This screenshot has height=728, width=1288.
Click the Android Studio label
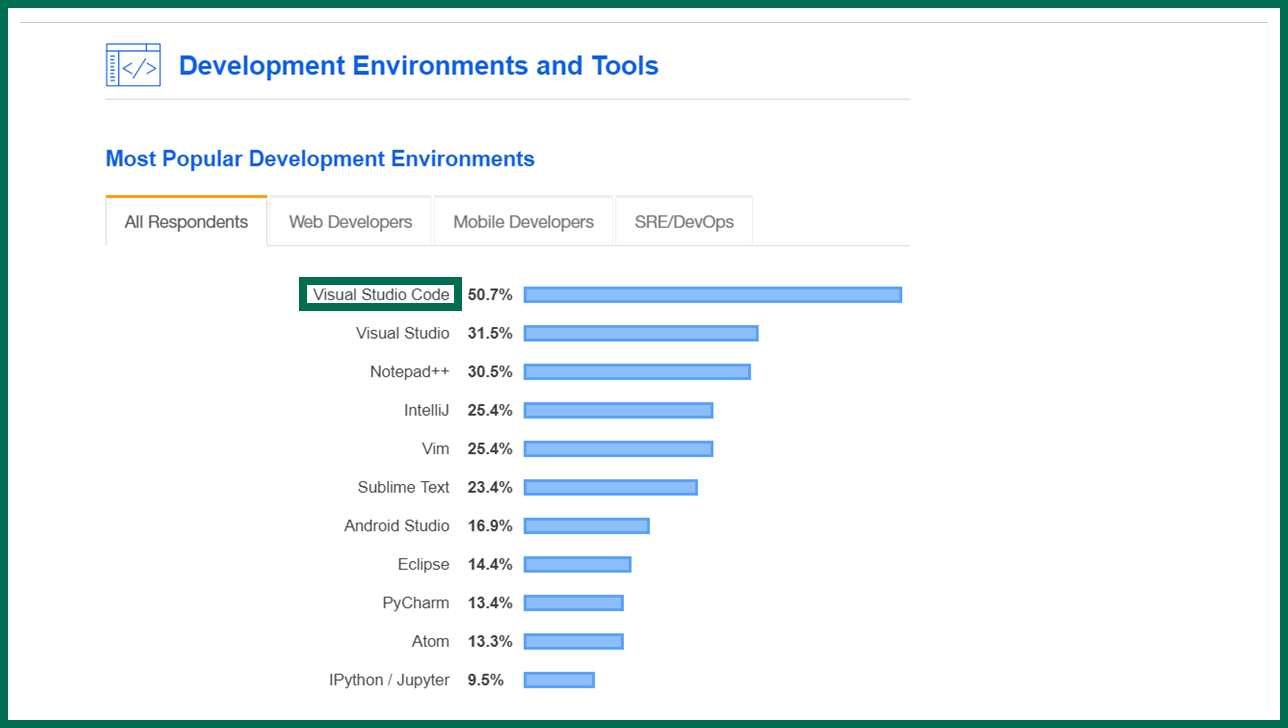pyautogui.click(x=397, y=526)
